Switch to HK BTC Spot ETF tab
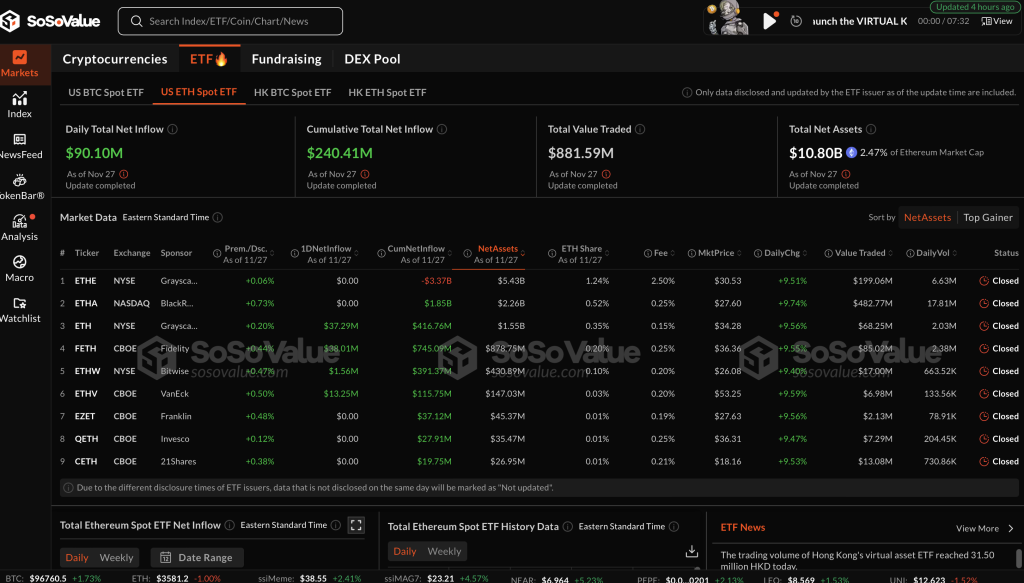1024x583 pixels. pos(293,92)
